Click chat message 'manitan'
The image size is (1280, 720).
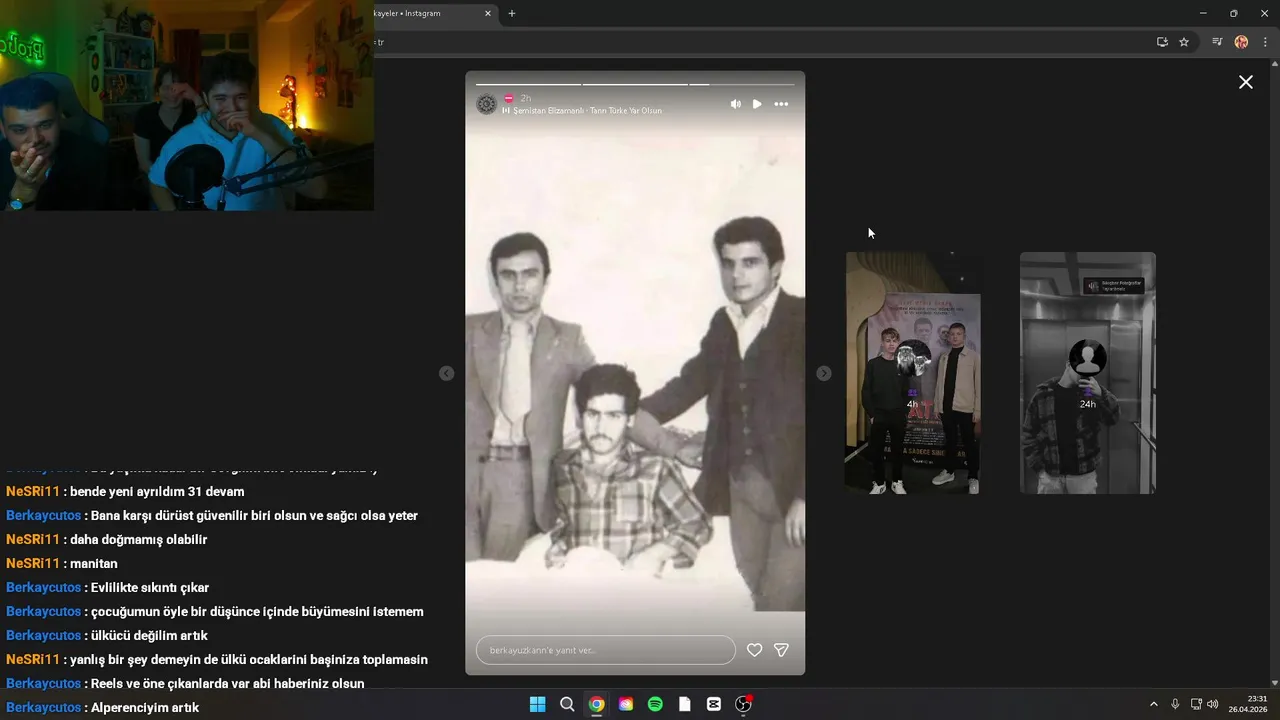(x=94, y=564)
